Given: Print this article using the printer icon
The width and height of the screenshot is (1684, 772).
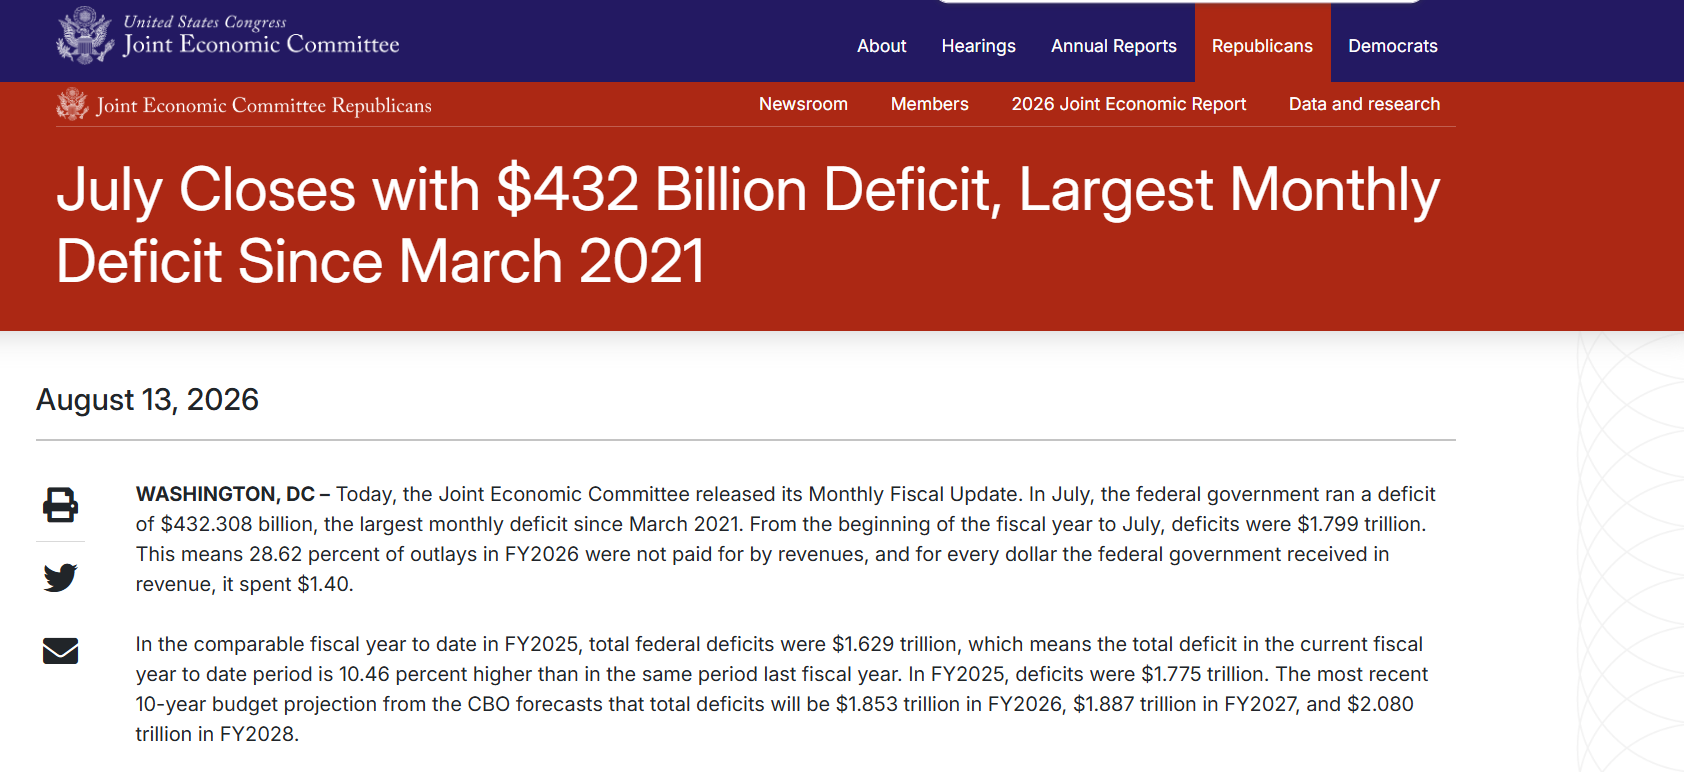Looking at the screenshot, I should [60, 505].
